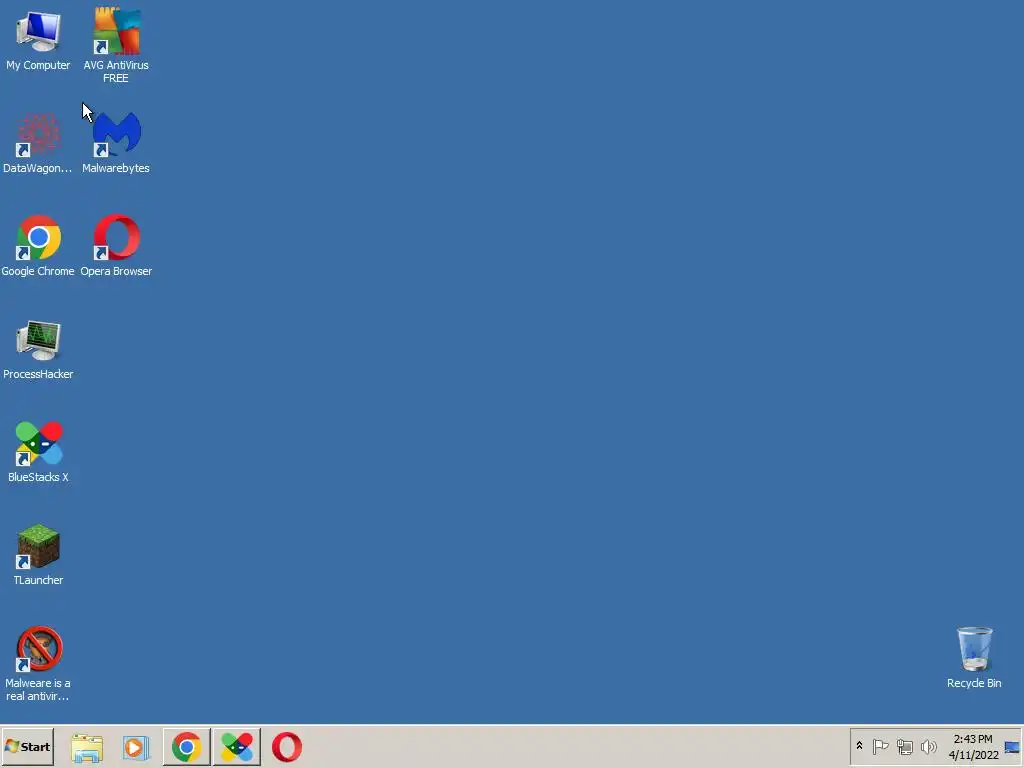Screen dimensions: 1024x768
Task: Open the Start menu
Action: click(27, 746)
